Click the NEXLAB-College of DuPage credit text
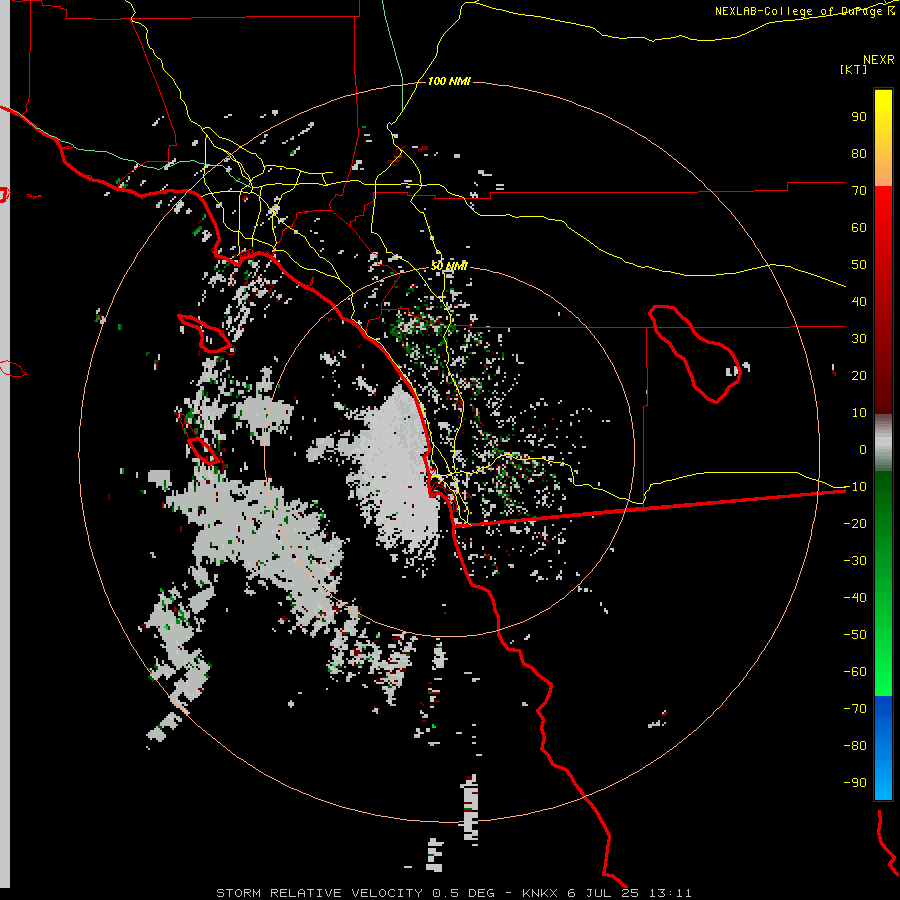 (x=805, y=11)
